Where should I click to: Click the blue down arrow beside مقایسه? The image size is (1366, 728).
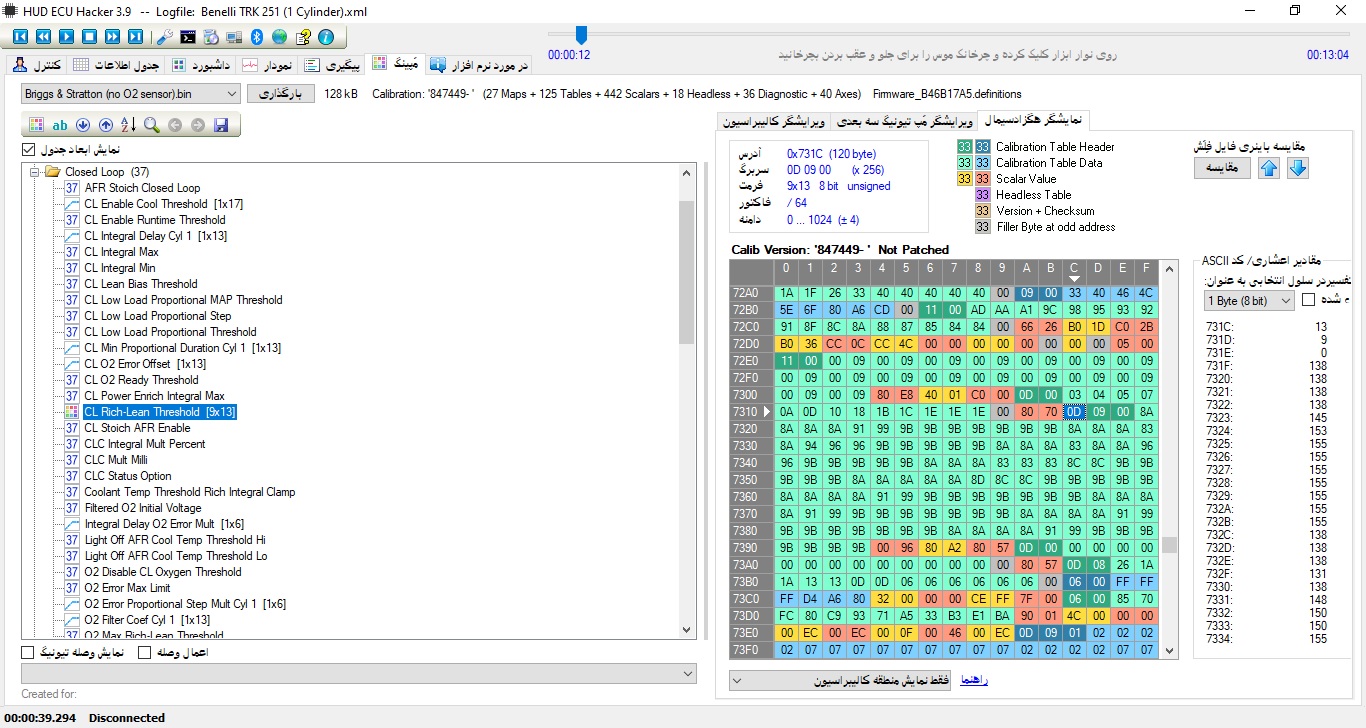tap(1298, 168)
